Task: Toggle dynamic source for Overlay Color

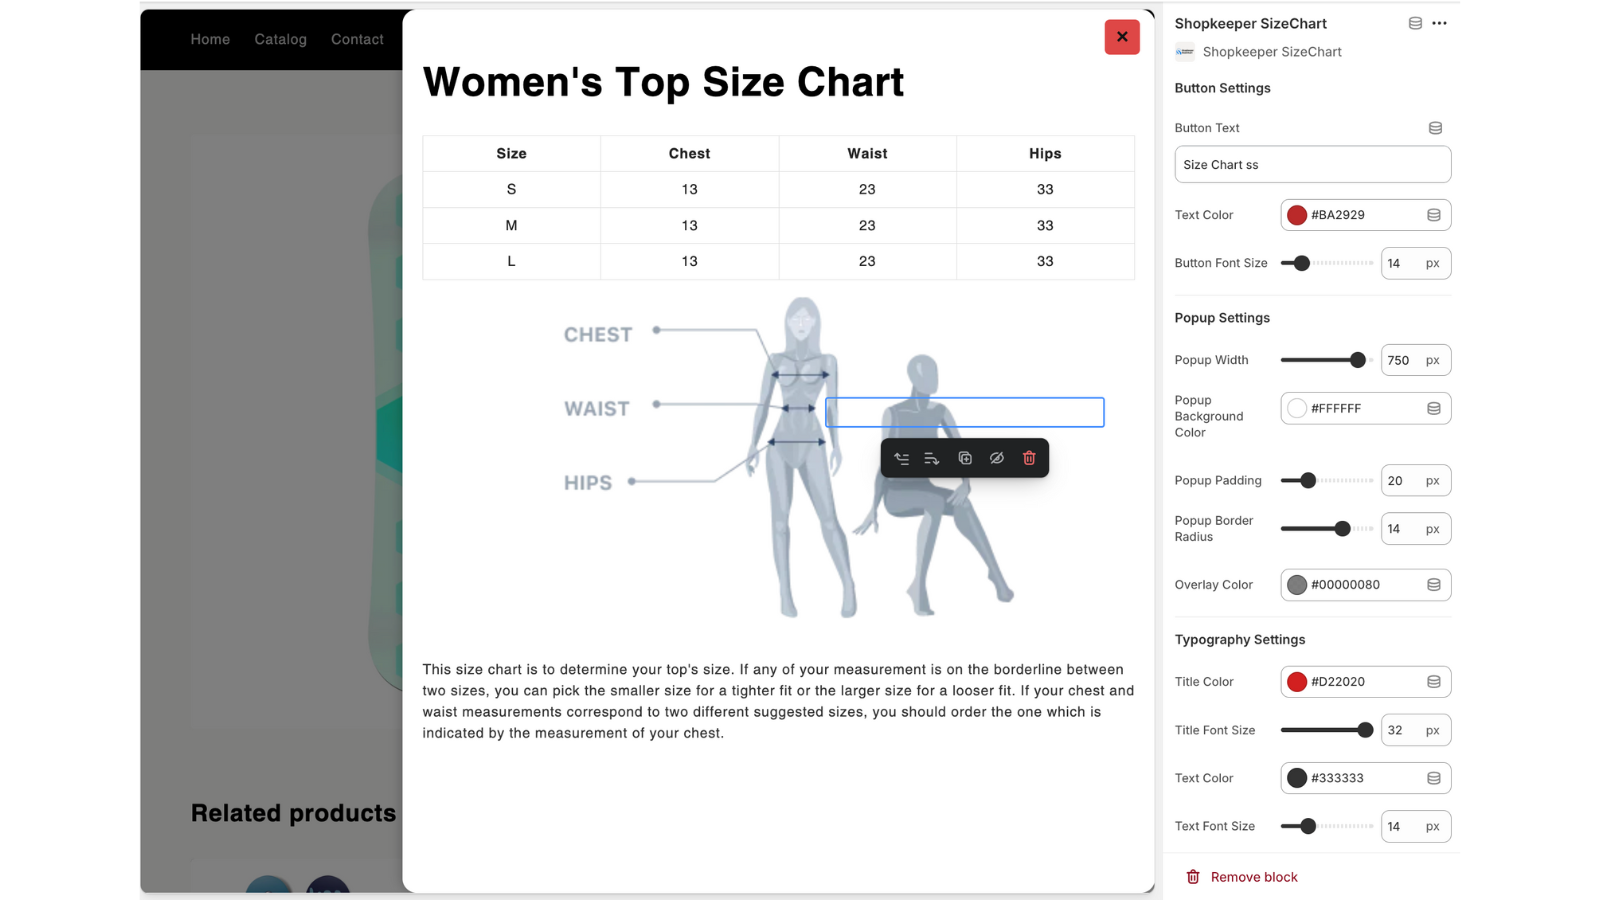Action: coord(1435,584)
